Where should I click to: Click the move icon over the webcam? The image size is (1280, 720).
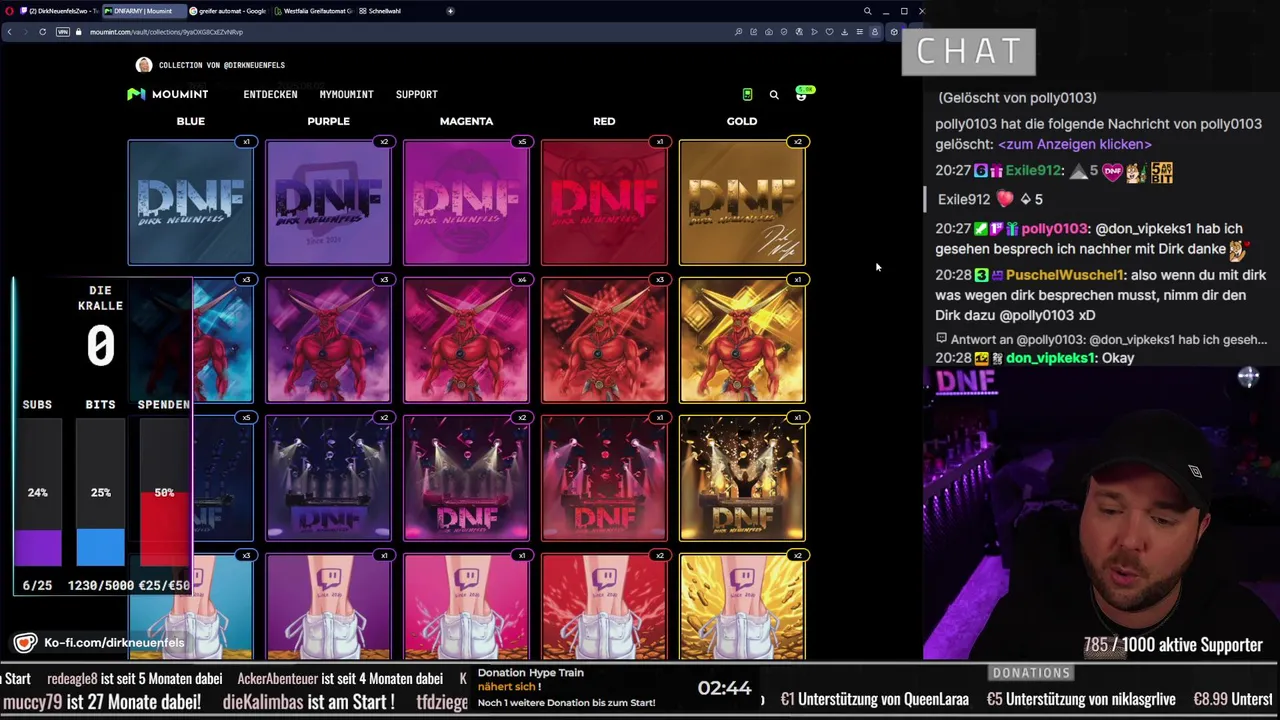[1248, 377]
